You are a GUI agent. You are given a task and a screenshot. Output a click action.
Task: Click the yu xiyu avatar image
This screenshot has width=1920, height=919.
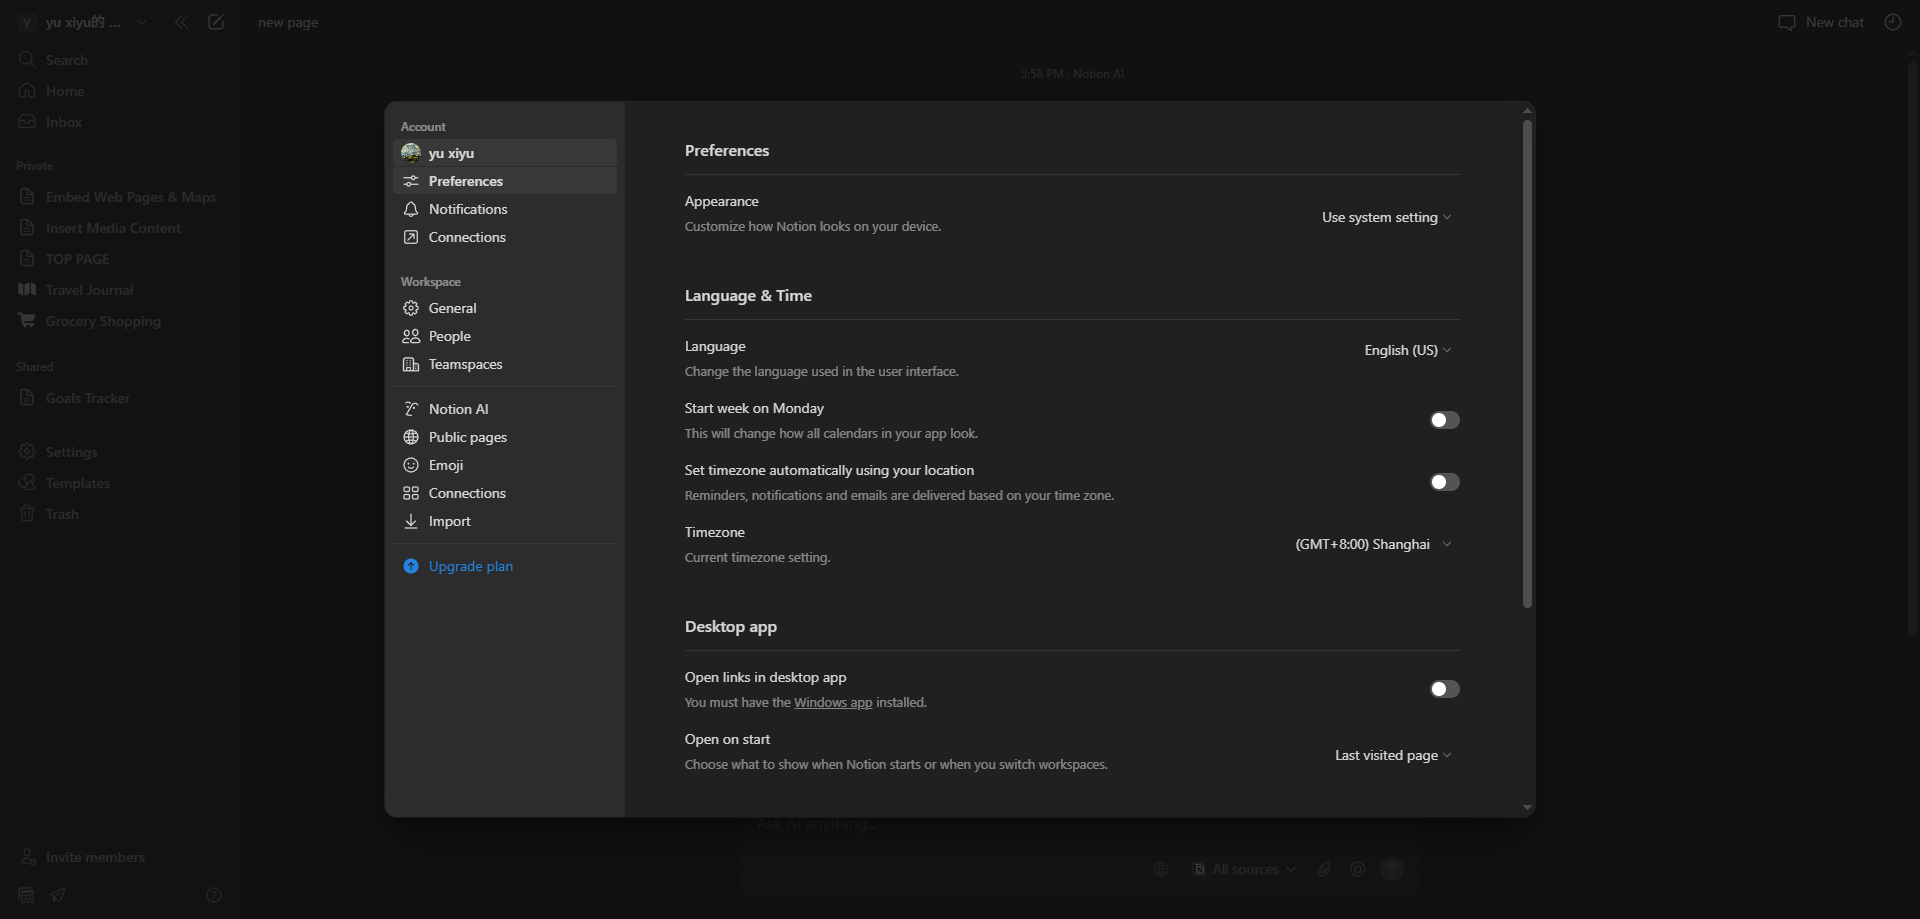411,153
